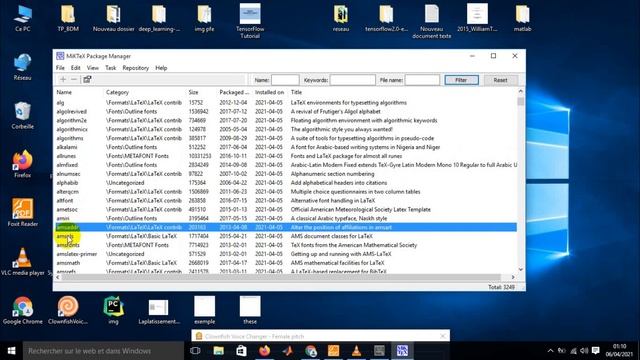Open the View menu
Image resolution: width=640 pixels, height=360 pixels.
click(x=93, y=68)
